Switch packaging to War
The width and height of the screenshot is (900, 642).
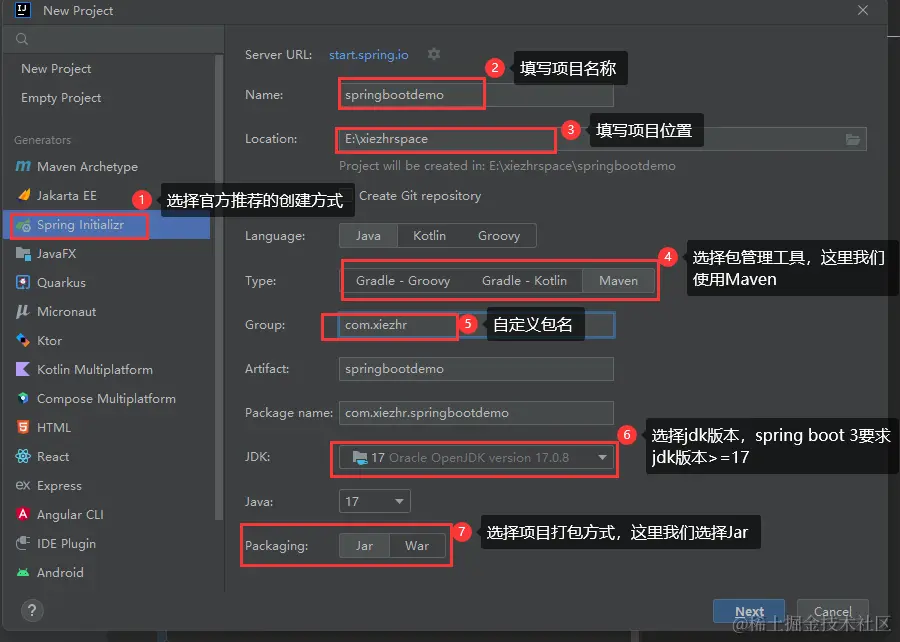[x=417, y=545]
